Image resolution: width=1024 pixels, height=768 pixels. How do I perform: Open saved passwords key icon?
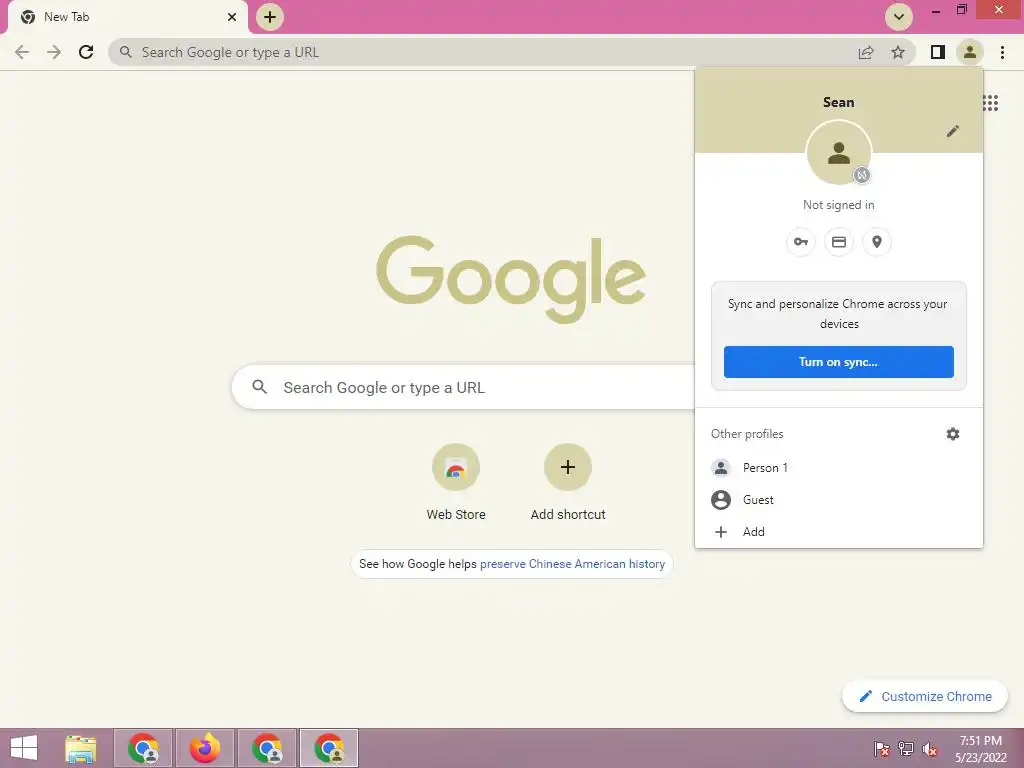click(801, 242)
